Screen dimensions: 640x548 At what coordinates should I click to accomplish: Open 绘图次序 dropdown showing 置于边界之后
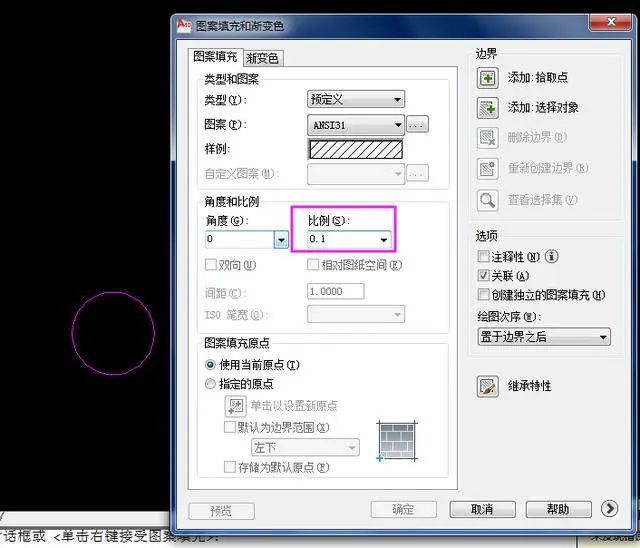544,337
